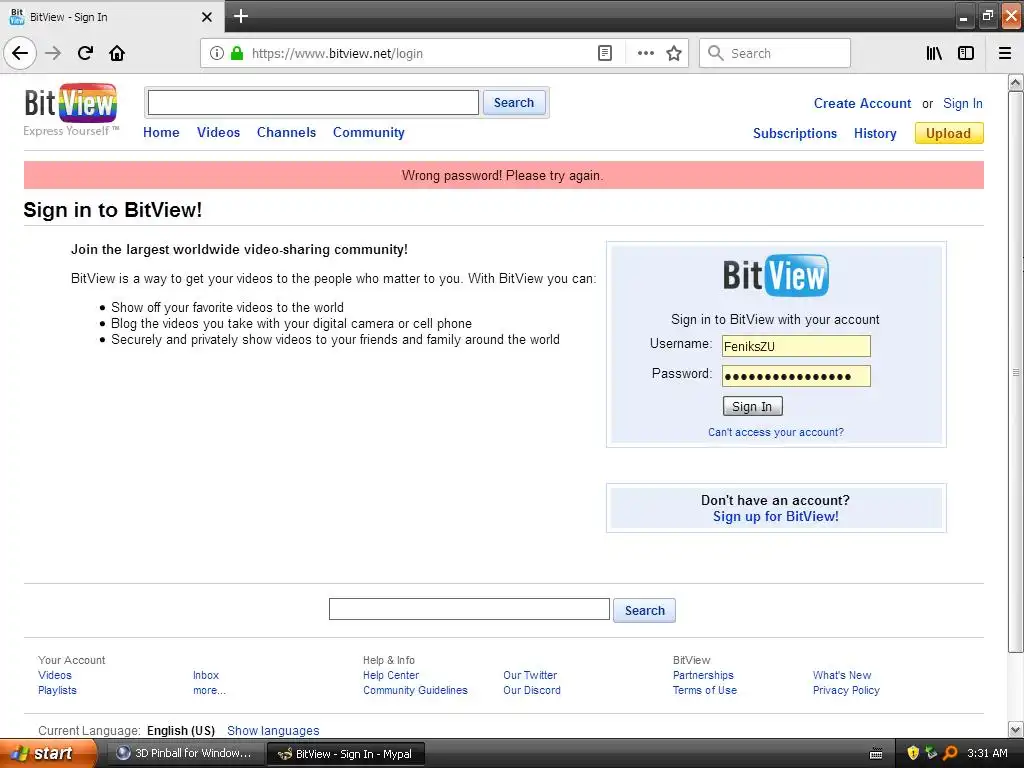Screen dimensions: 1024x768
Task: Show site information icon in address bar
Action: [217, 53]
